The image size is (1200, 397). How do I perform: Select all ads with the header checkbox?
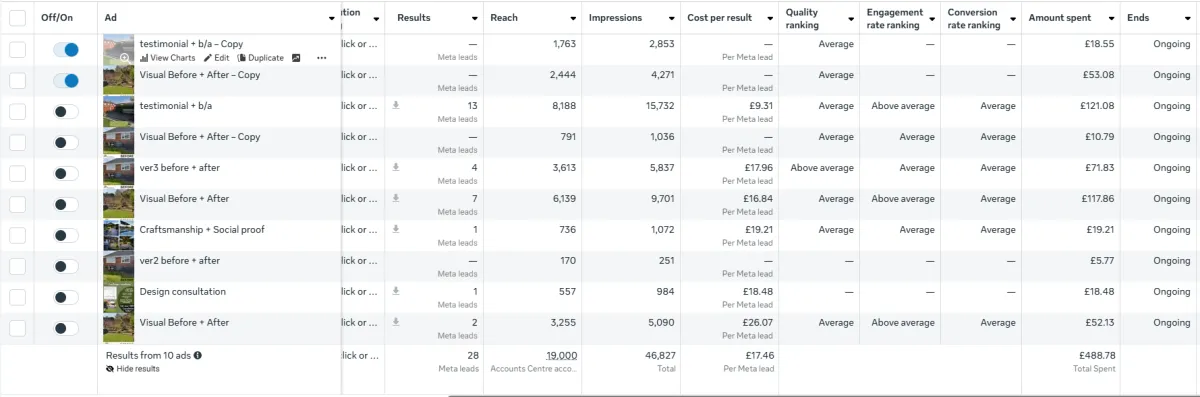click(17, 18)
